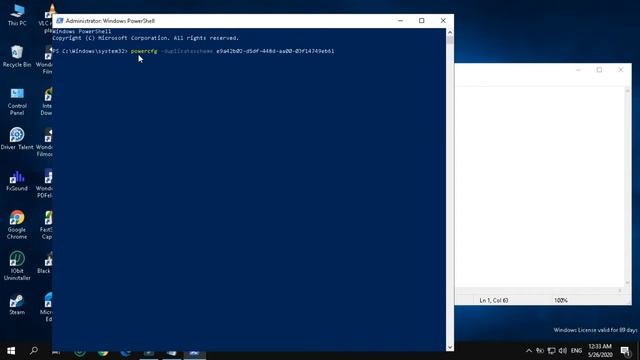Viewport: 640px width, 360px height.
Task: Switch to Chrome on the taskbar
Action: (103, 352)
